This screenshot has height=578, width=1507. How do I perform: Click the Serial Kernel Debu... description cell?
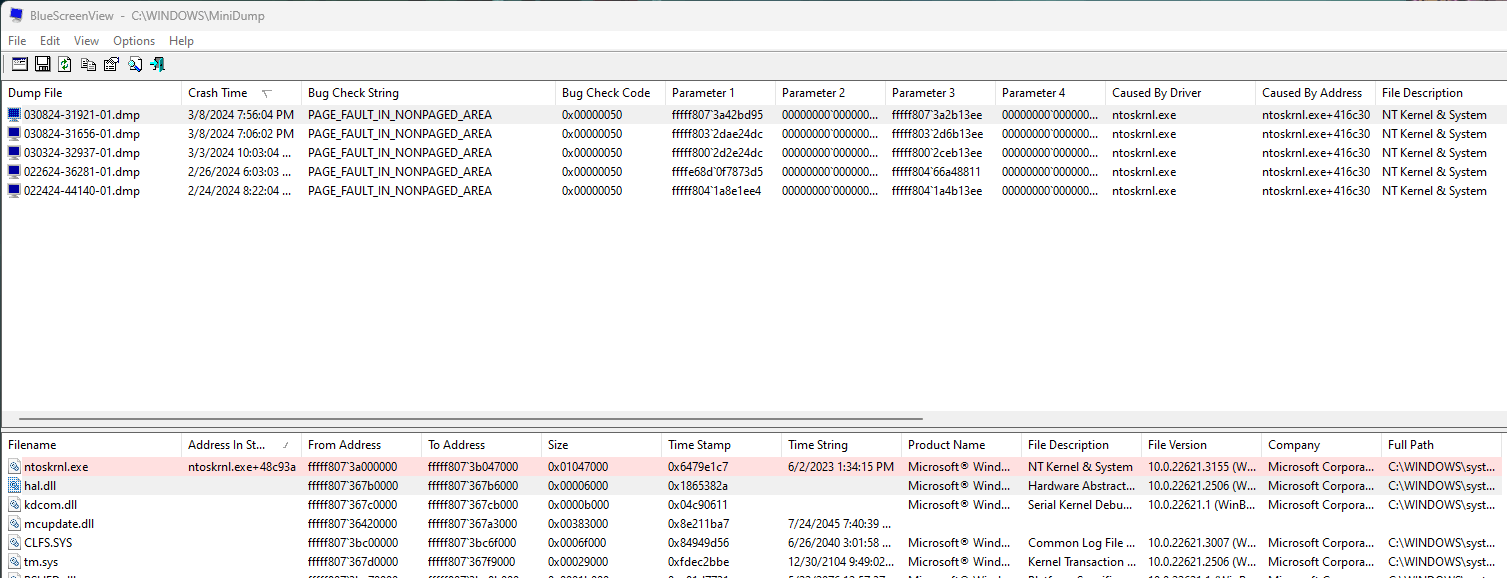click(x=1081, y=505)
